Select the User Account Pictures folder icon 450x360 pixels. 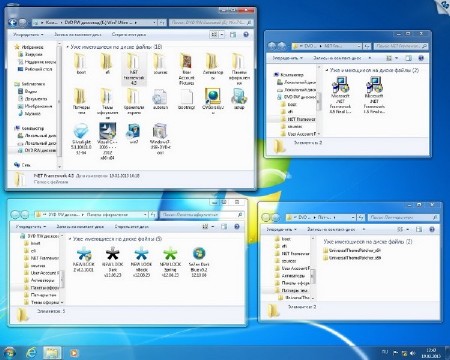186,69
